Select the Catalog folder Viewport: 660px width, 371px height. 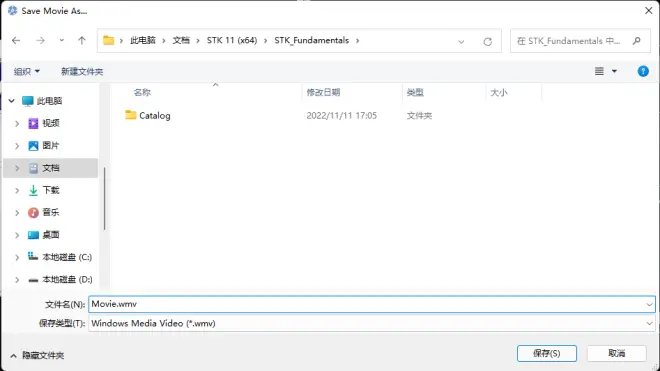click(148, 115)
